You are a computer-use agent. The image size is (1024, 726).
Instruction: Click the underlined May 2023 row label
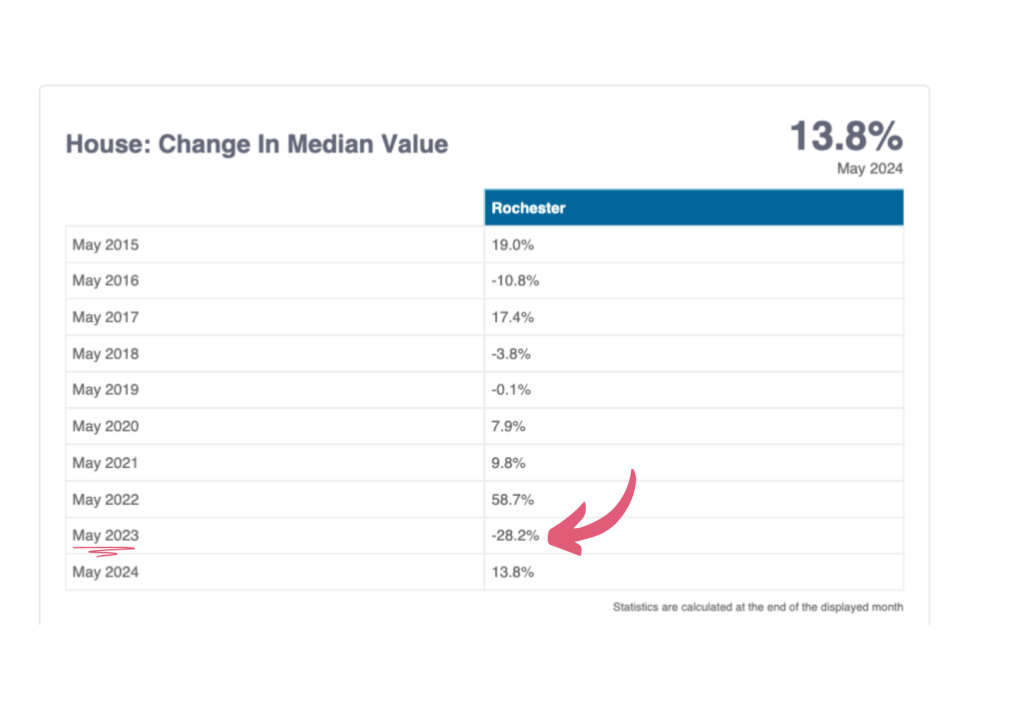pos(105,536)
